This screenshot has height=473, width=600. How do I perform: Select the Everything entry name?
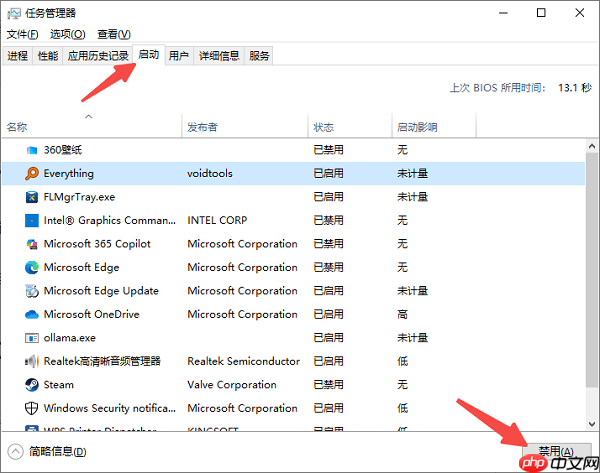pyautogui.click(x=68, y=174)
